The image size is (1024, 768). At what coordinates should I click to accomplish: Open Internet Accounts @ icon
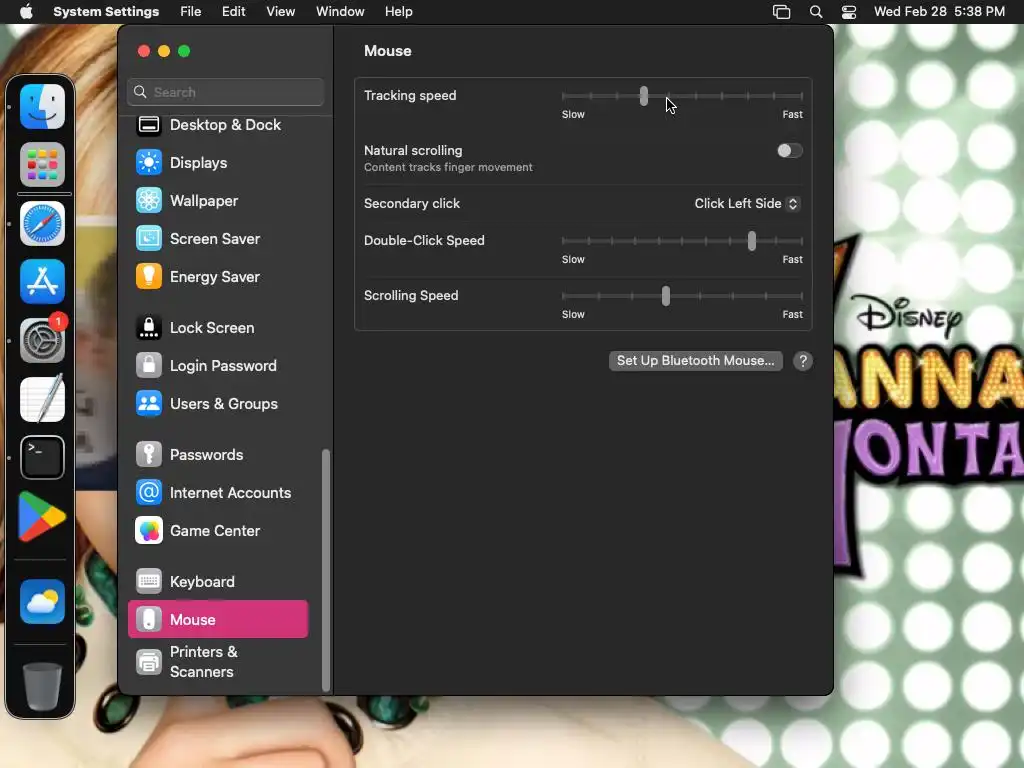(x=149, y=492)
